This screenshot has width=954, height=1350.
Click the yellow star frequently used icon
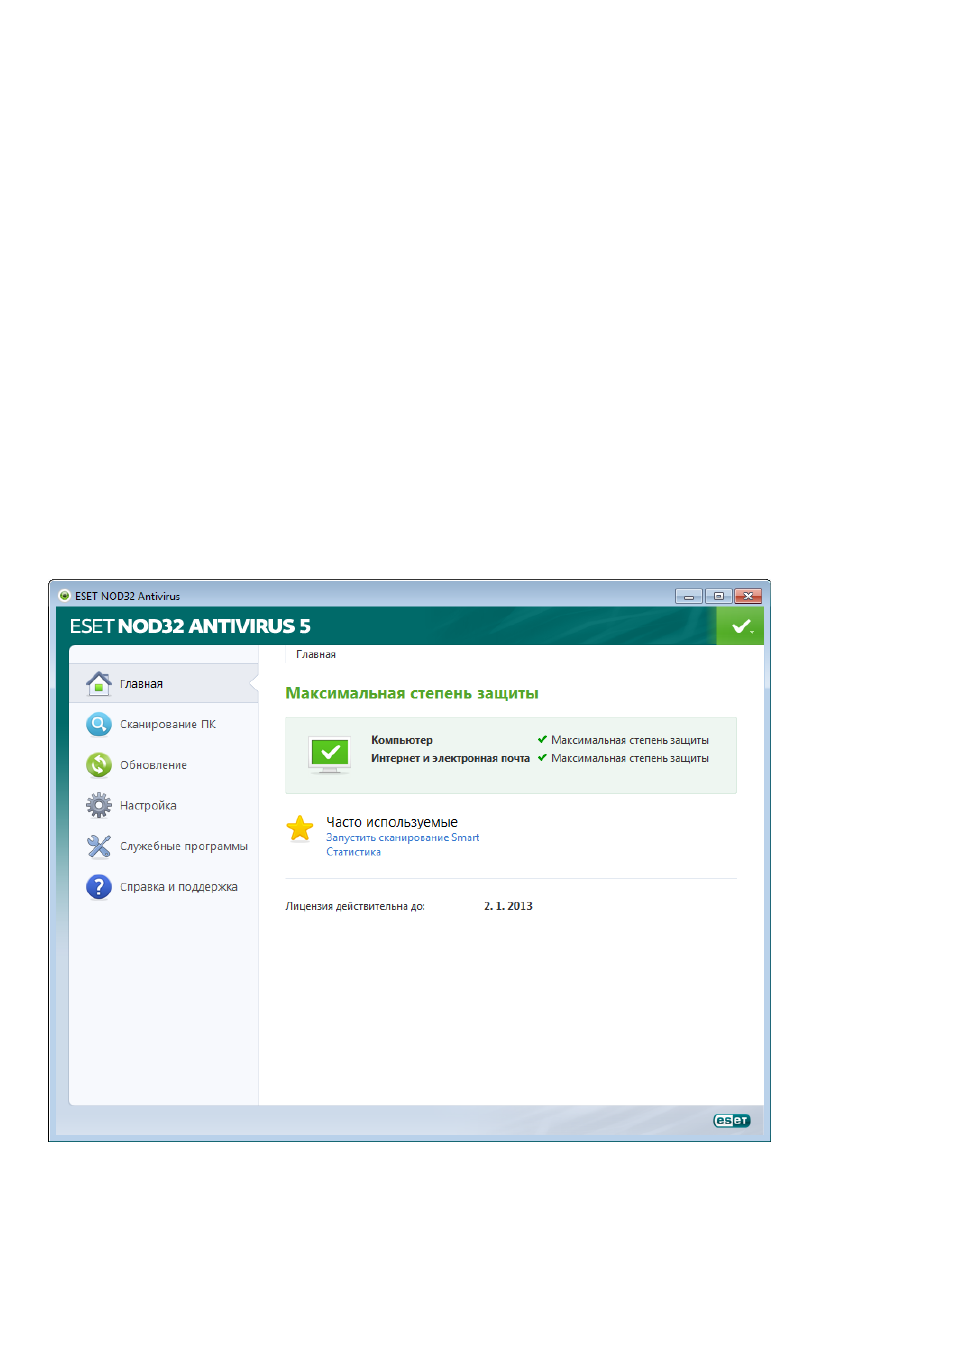coord(300,828)
